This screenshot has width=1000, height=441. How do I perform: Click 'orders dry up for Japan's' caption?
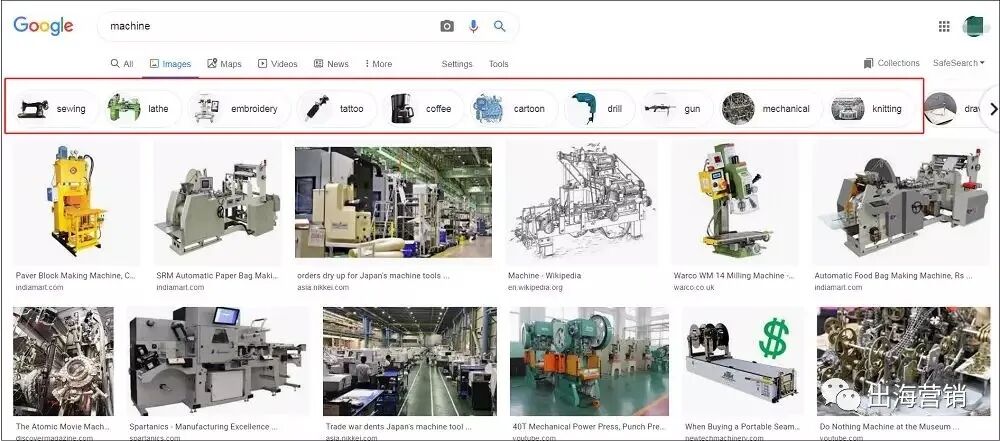[x=373, y=276]
